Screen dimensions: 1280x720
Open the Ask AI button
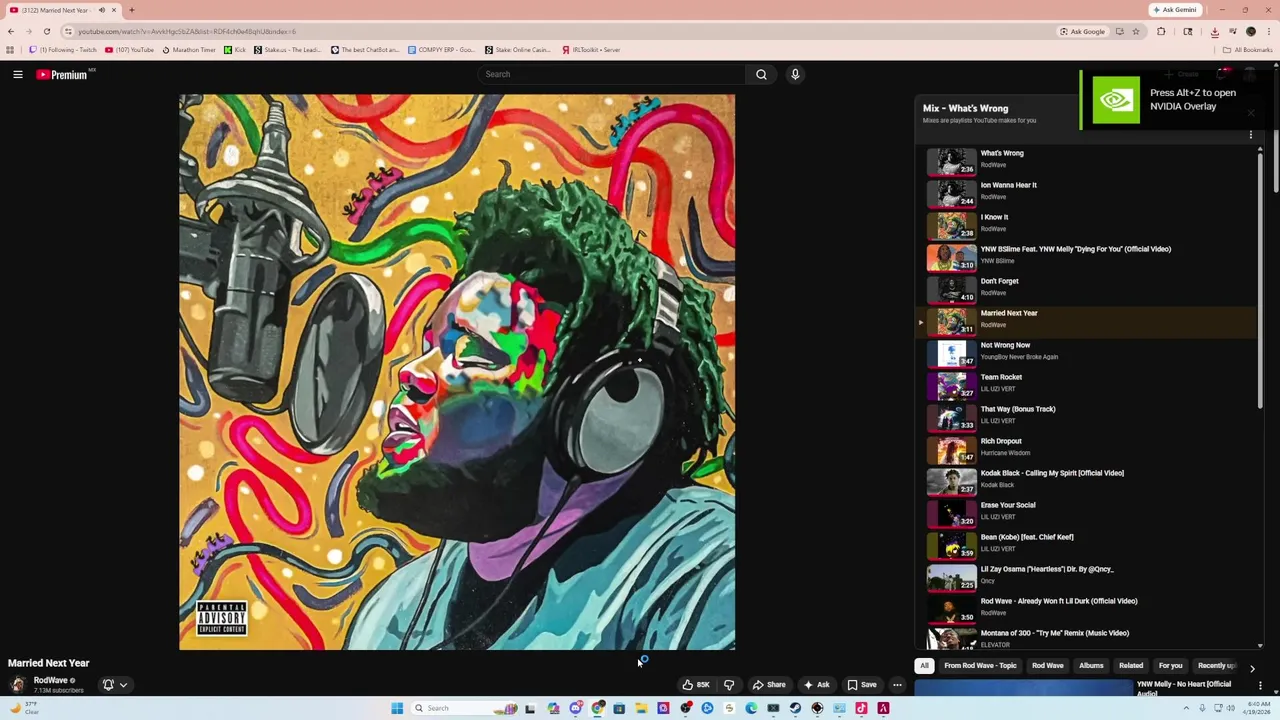[x=816, y=685]
